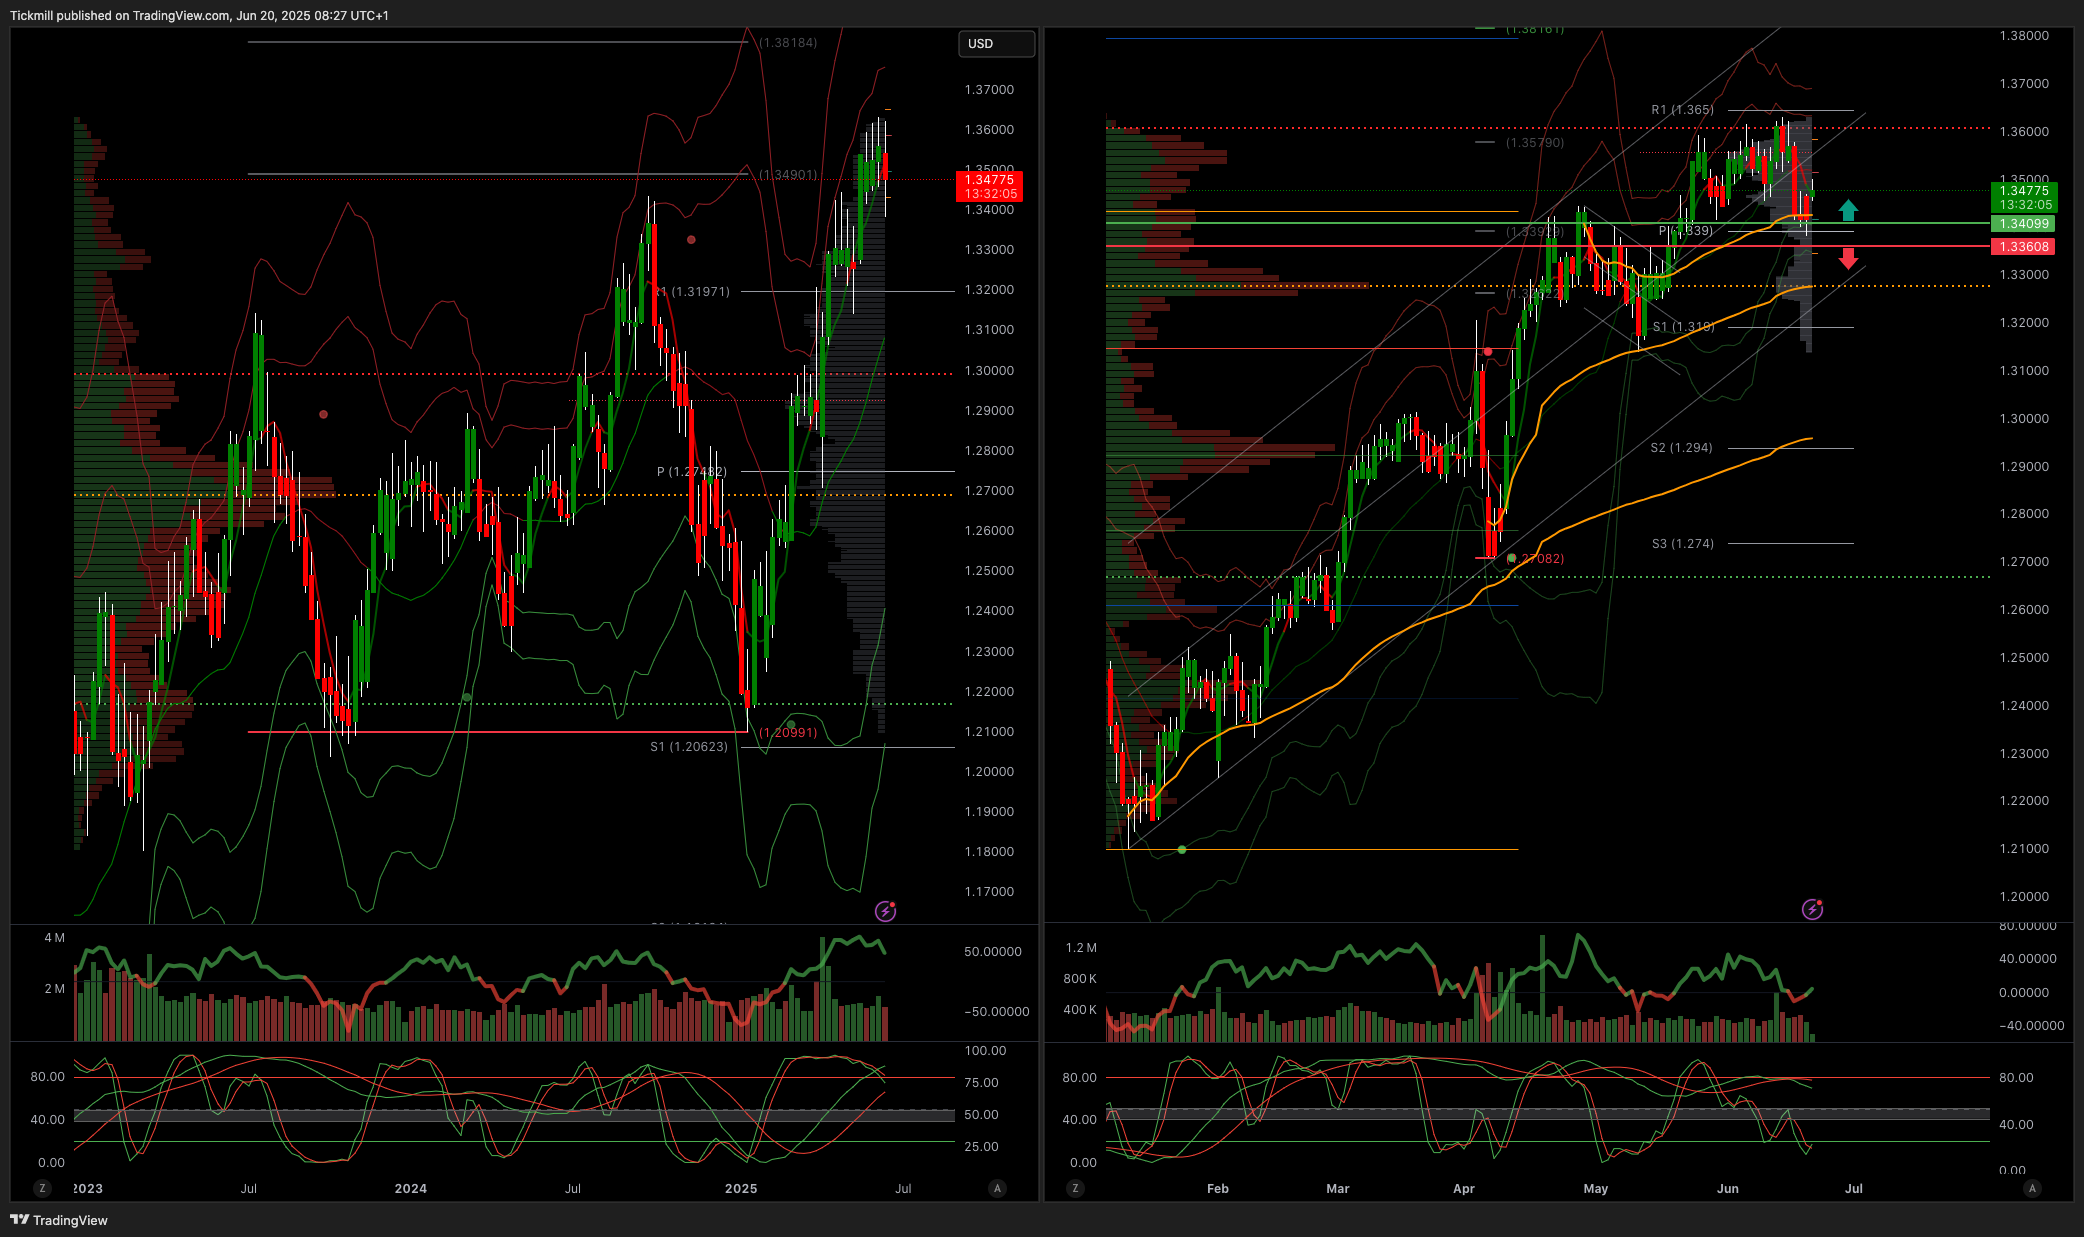The height and width of the screenshot is (1237, 2084).
Task: Open the USD currency selector
Action: [x=996, y=44]
